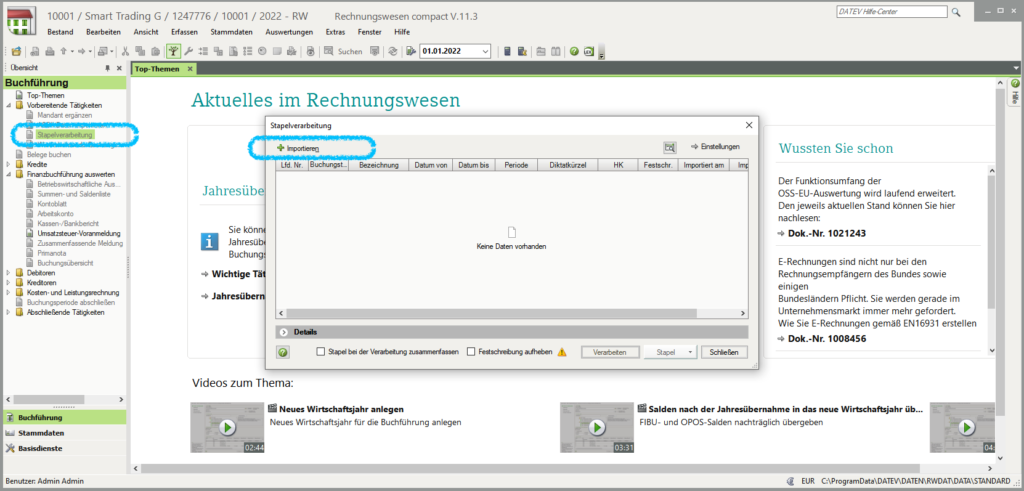Click the magnifier icon beside DATEV Hilfe-Center
1024x491 pixels.
pyautogui.click(x=956, y=12)
